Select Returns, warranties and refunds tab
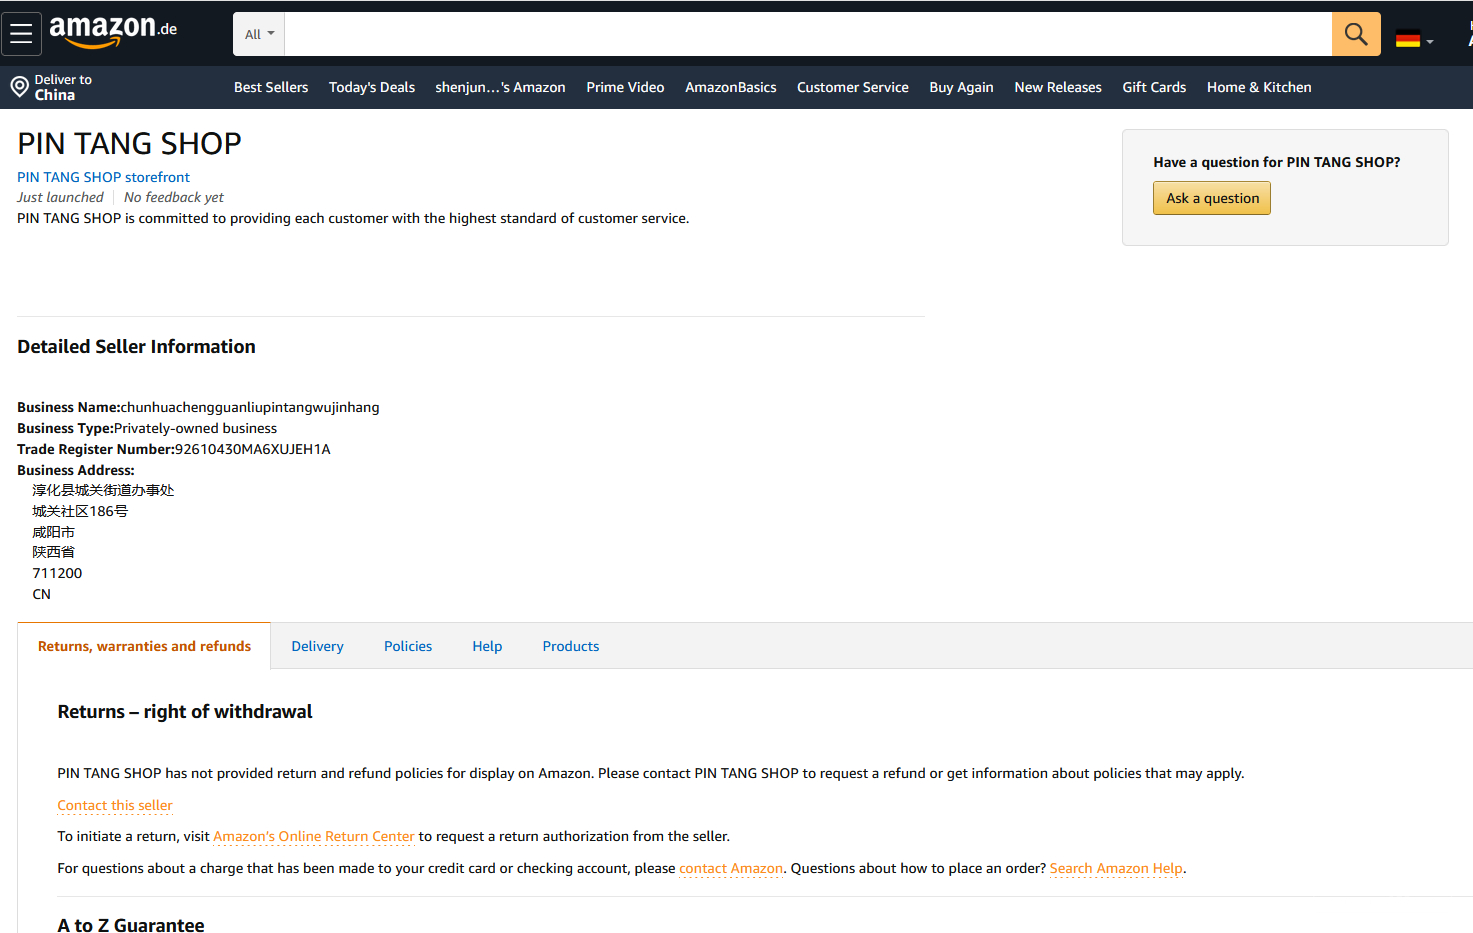This screenshot has height=933, width=1473. (144, 646)
